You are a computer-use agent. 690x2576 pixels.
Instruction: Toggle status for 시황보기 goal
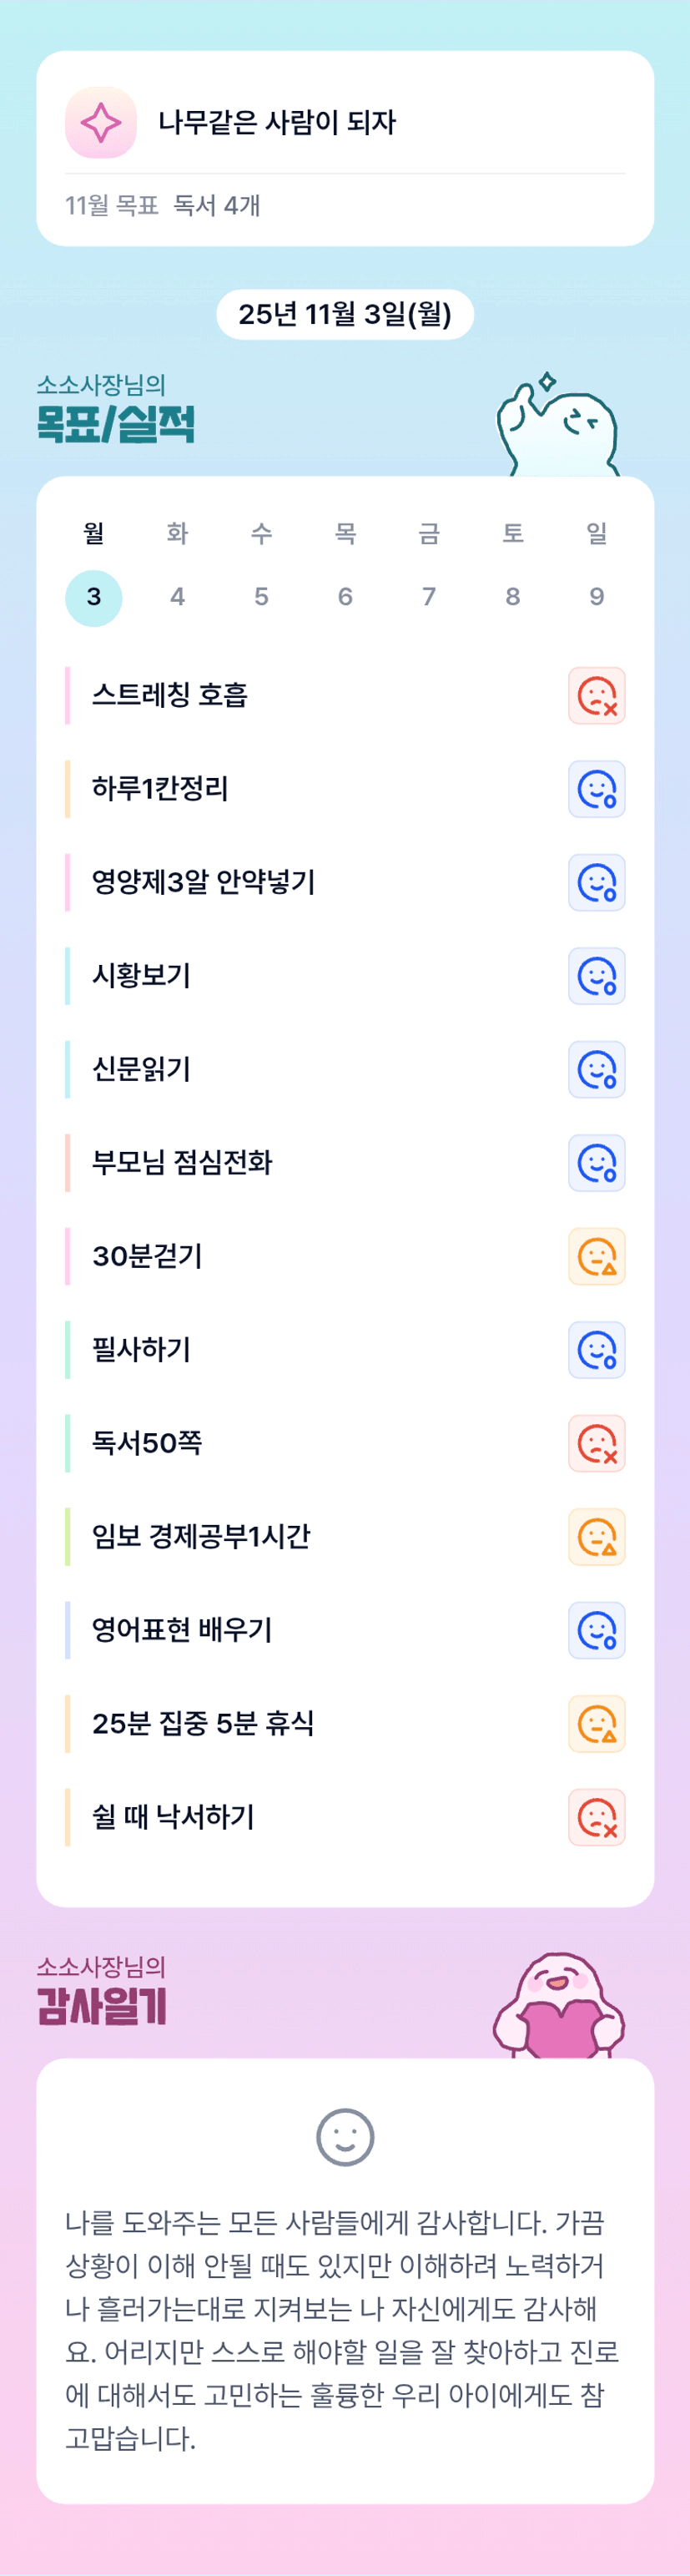click(x=597, y=976)
